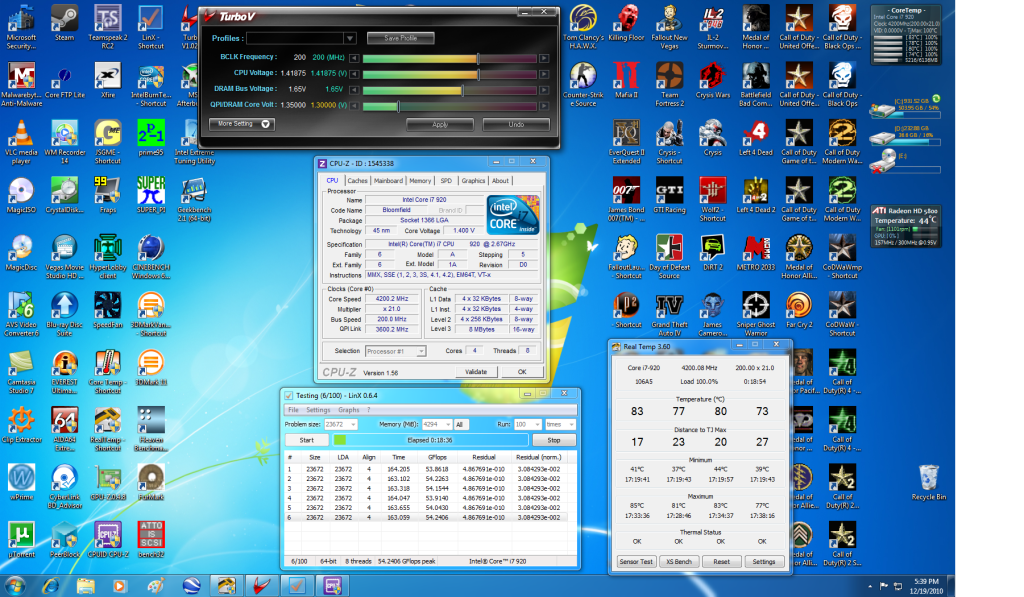
Task: Open Settings menu in LinX
Action: (318, 410)
